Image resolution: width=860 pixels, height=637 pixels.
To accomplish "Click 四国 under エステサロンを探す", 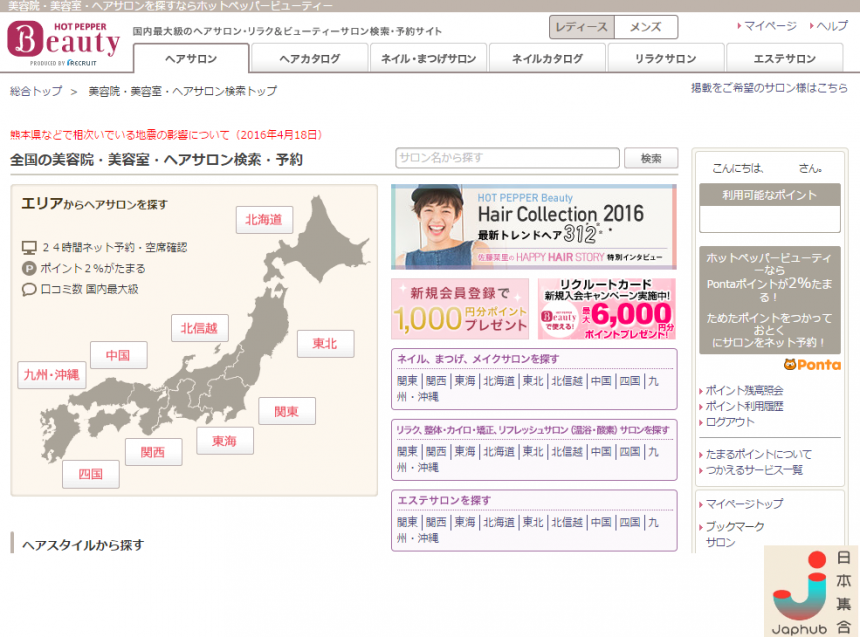I will (630, 522).
